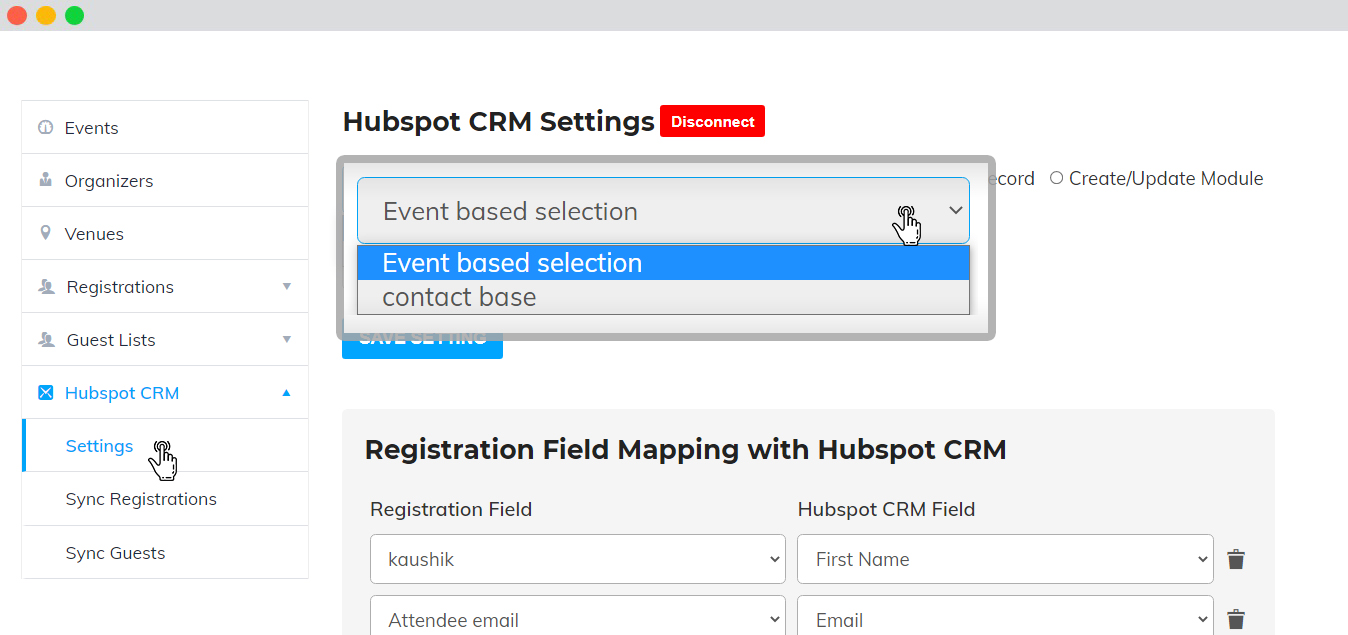This screenshot has width=1348, height=635.
Task: Go to Settings under Hubspot CRM
Action: tap(99, 446)
